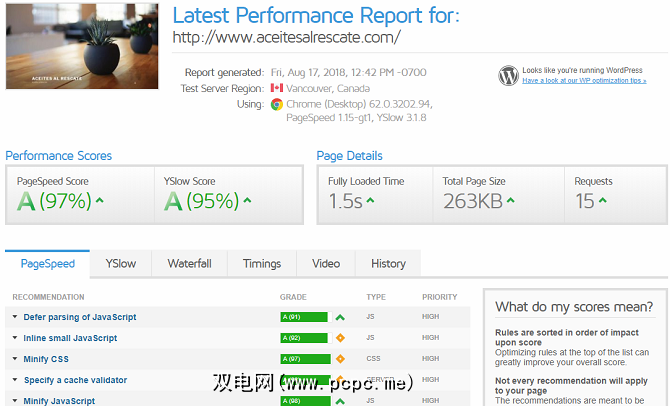This screenshot has width=670, height=406.
Task: Expand the Specify a cache validator row
Action: coord(15,380)
